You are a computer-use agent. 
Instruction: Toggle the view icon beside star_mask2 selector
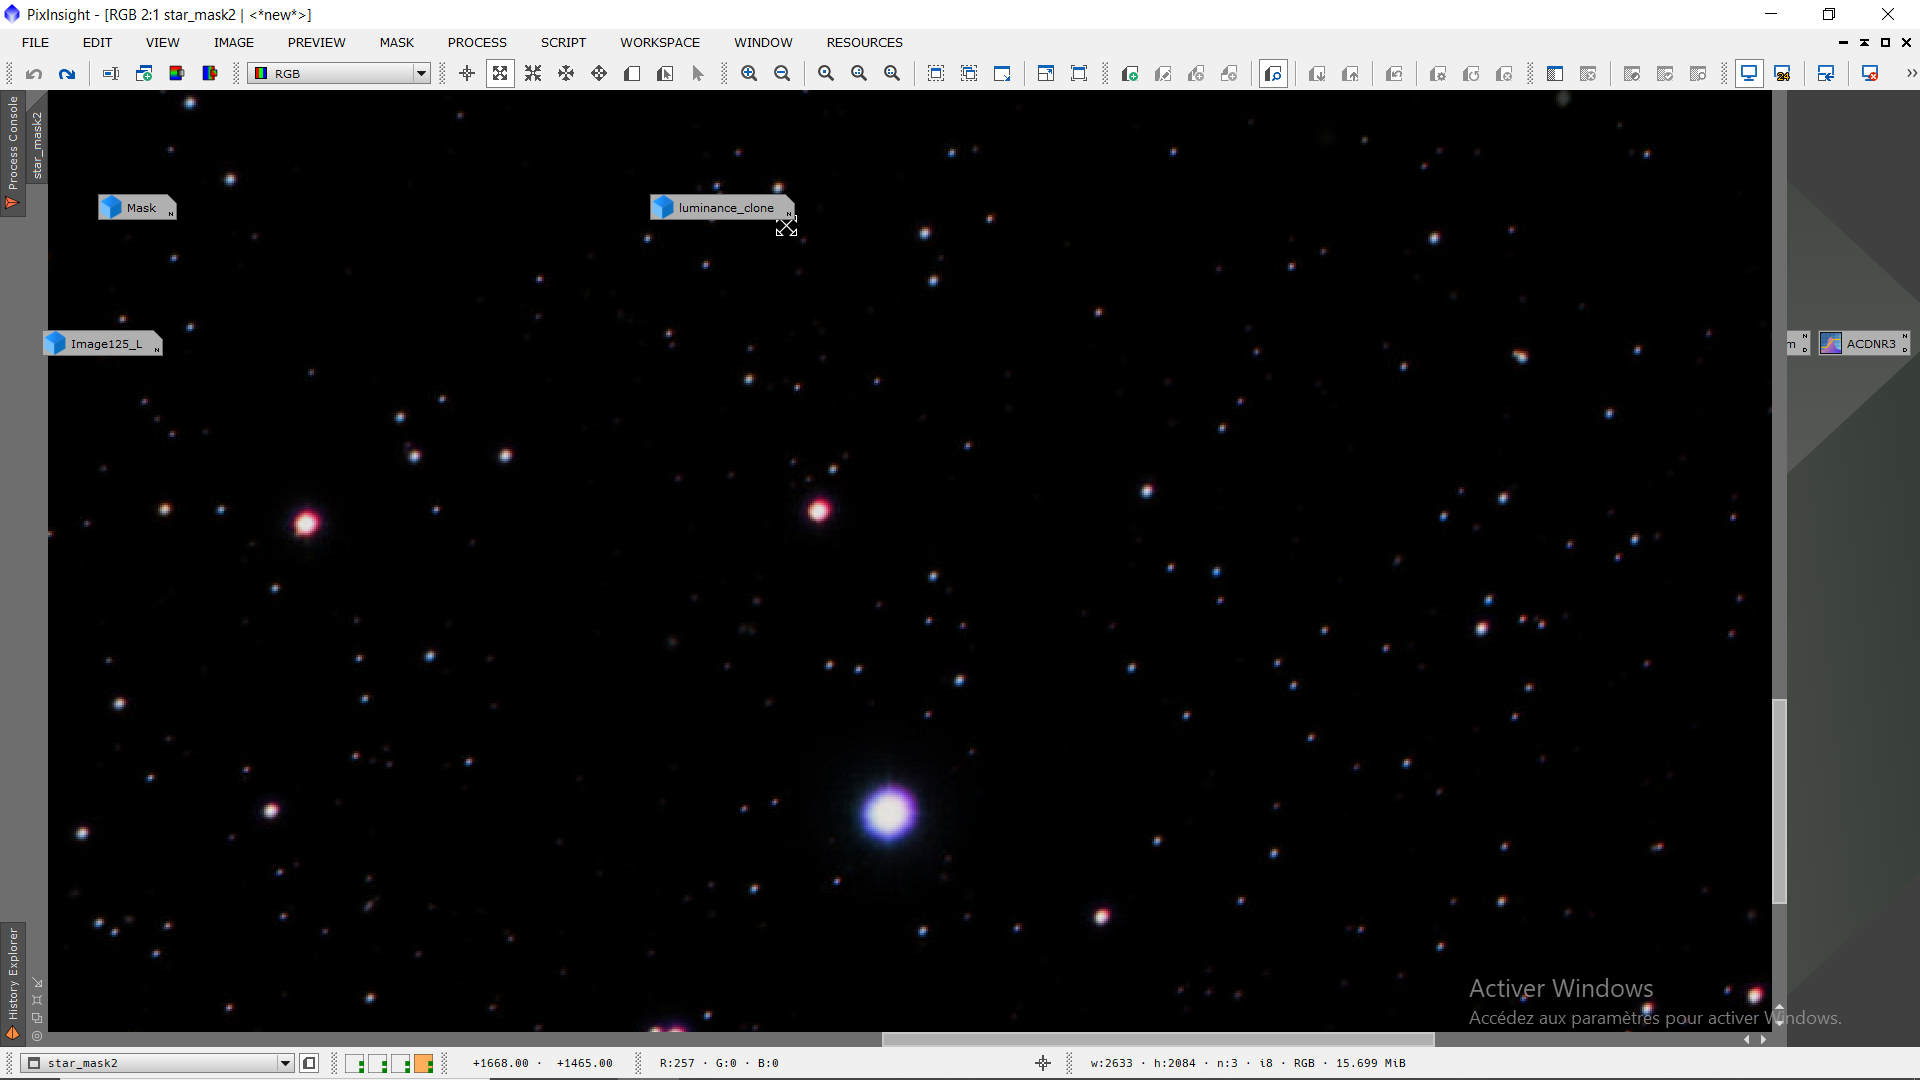310,1063
